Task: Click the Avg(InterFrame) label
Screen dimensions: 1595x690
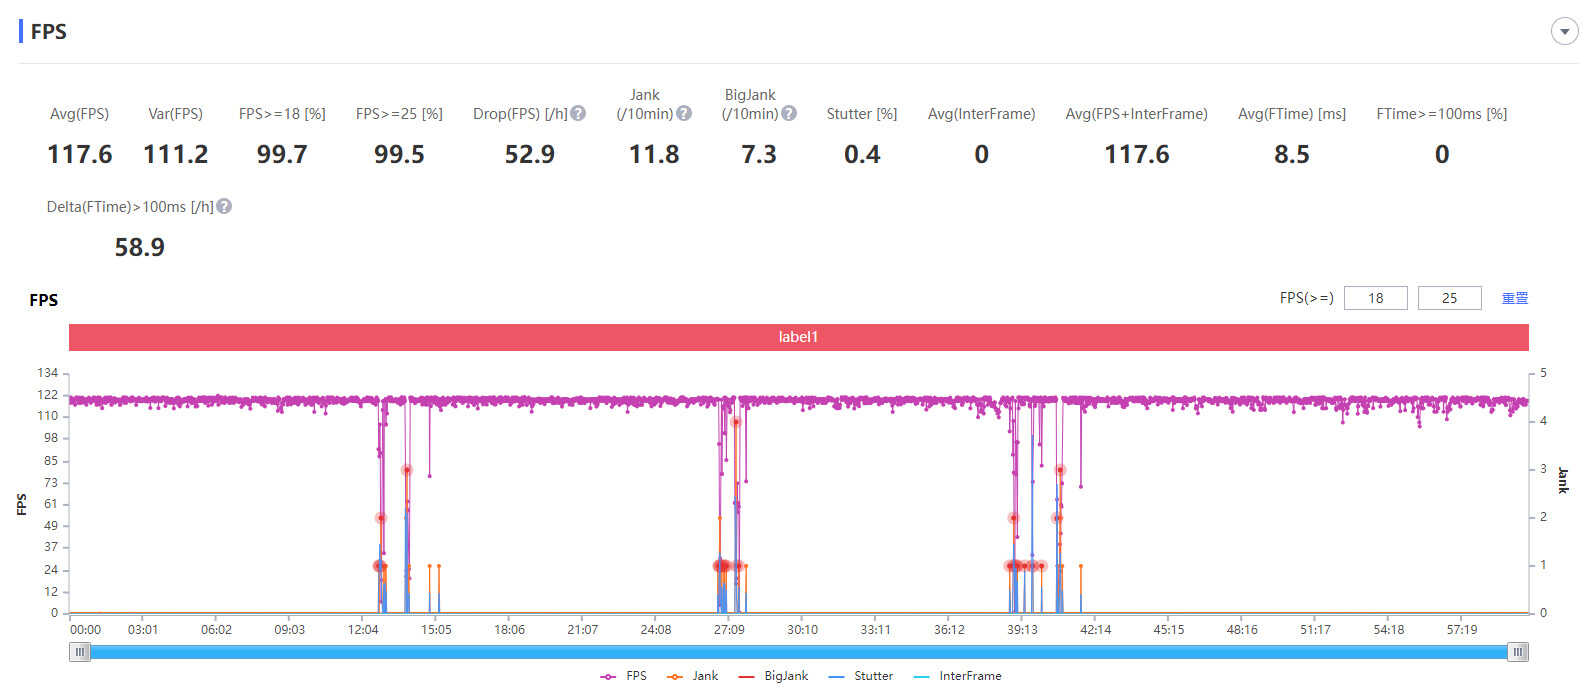Action: coord(981,114)
